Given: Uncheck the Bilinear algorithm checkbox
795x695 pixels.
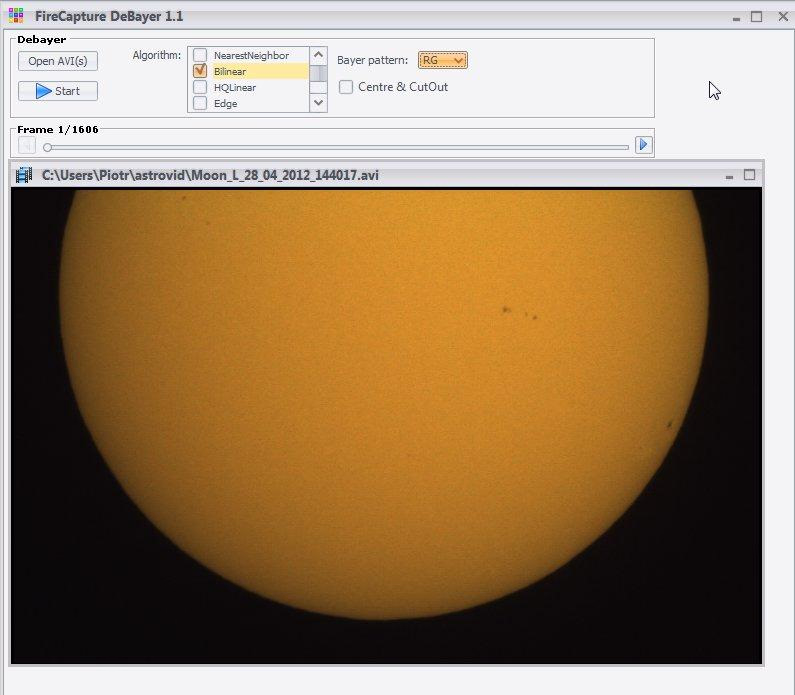Looking at the screenshot, I should (x=200, y=72).
